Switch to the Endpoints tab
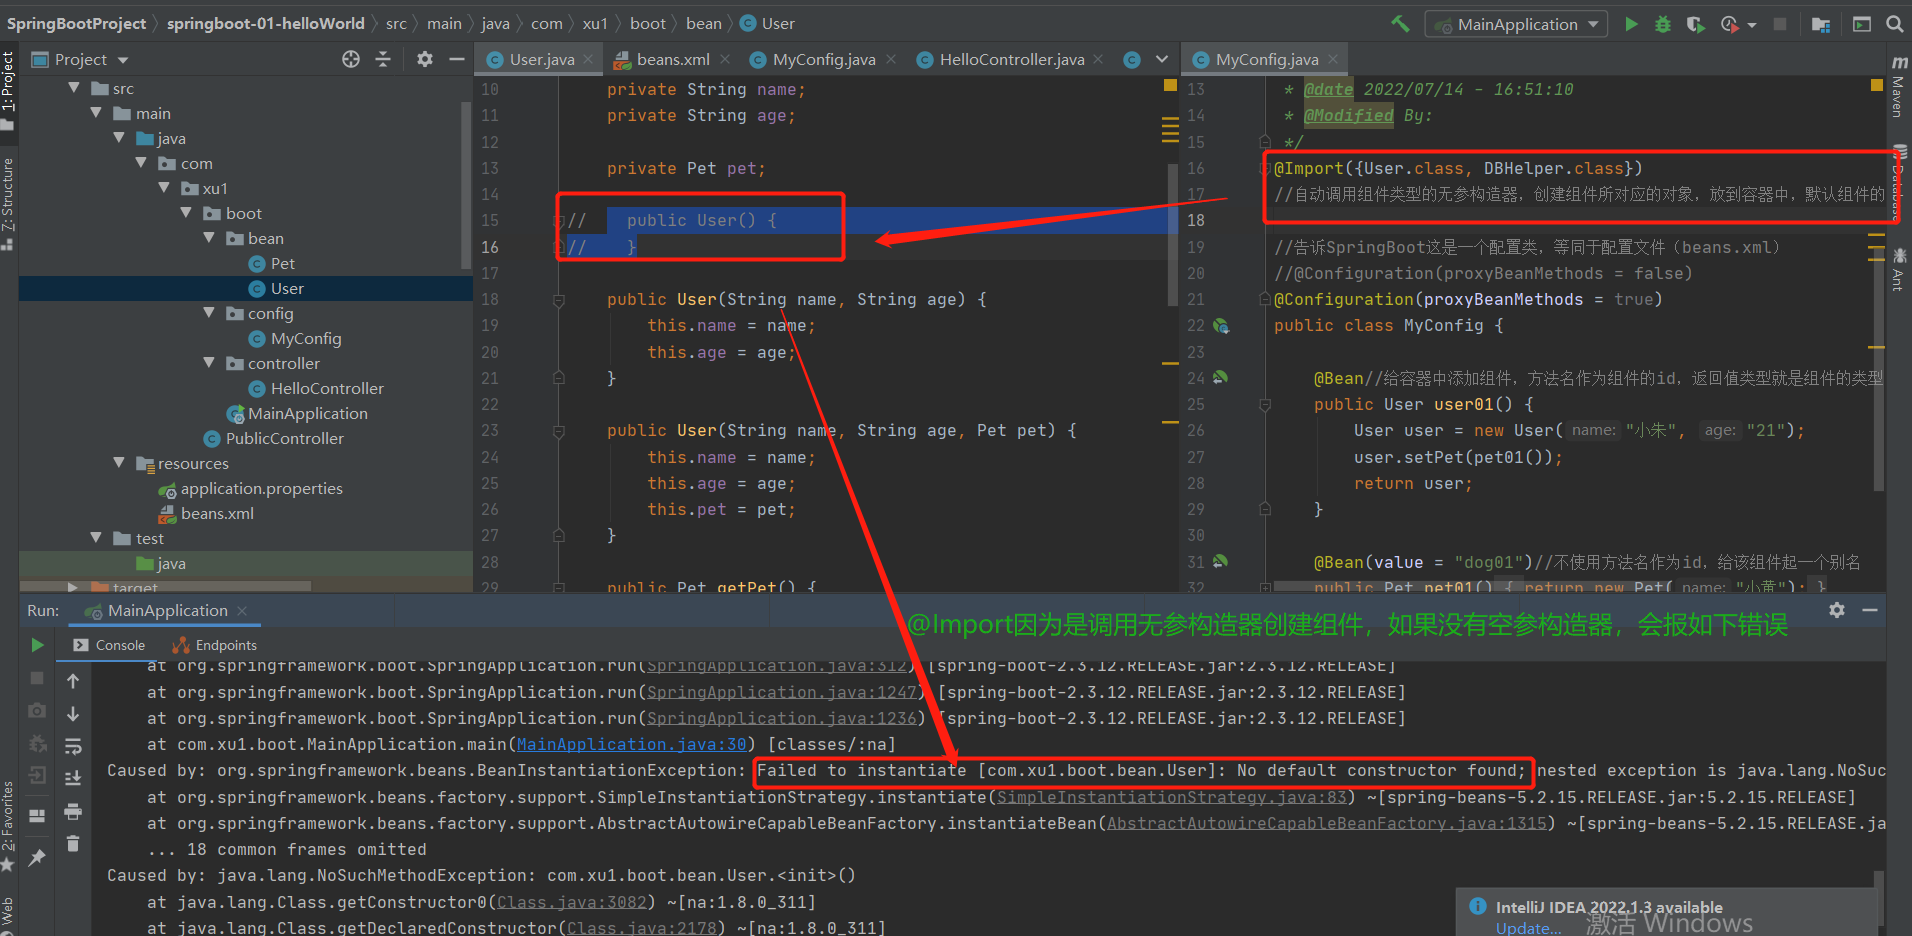 [214, 645]
